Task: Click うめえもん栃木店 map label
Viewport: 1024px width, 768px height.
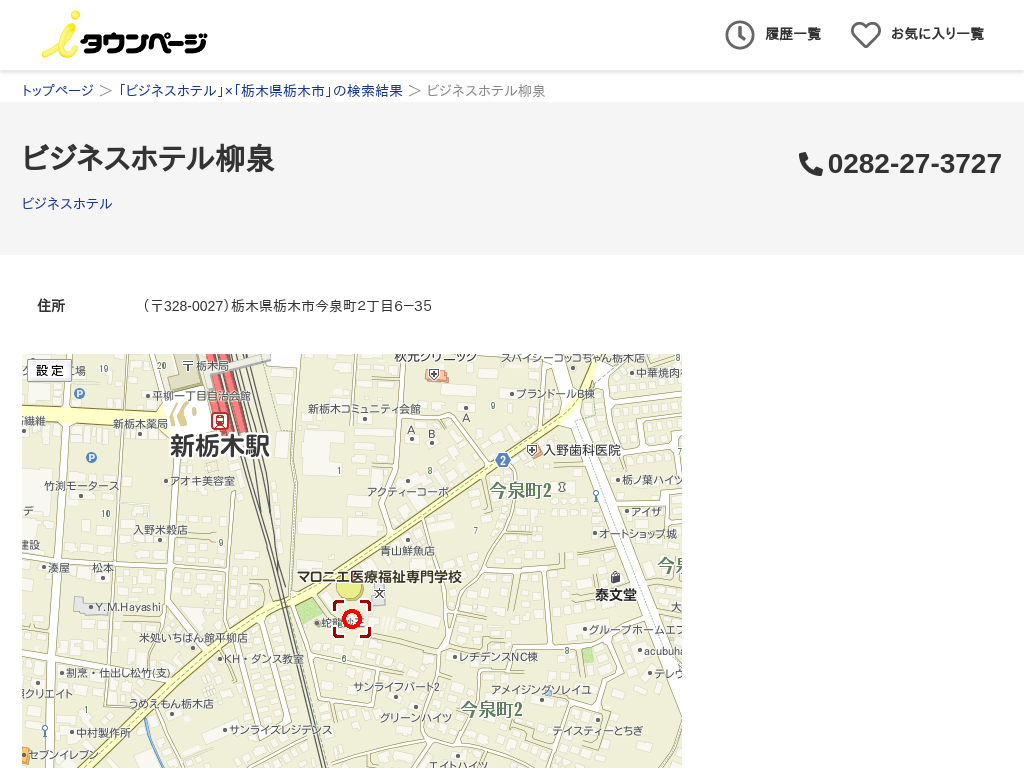Action: pyautogui.click(x=171, y=703)
